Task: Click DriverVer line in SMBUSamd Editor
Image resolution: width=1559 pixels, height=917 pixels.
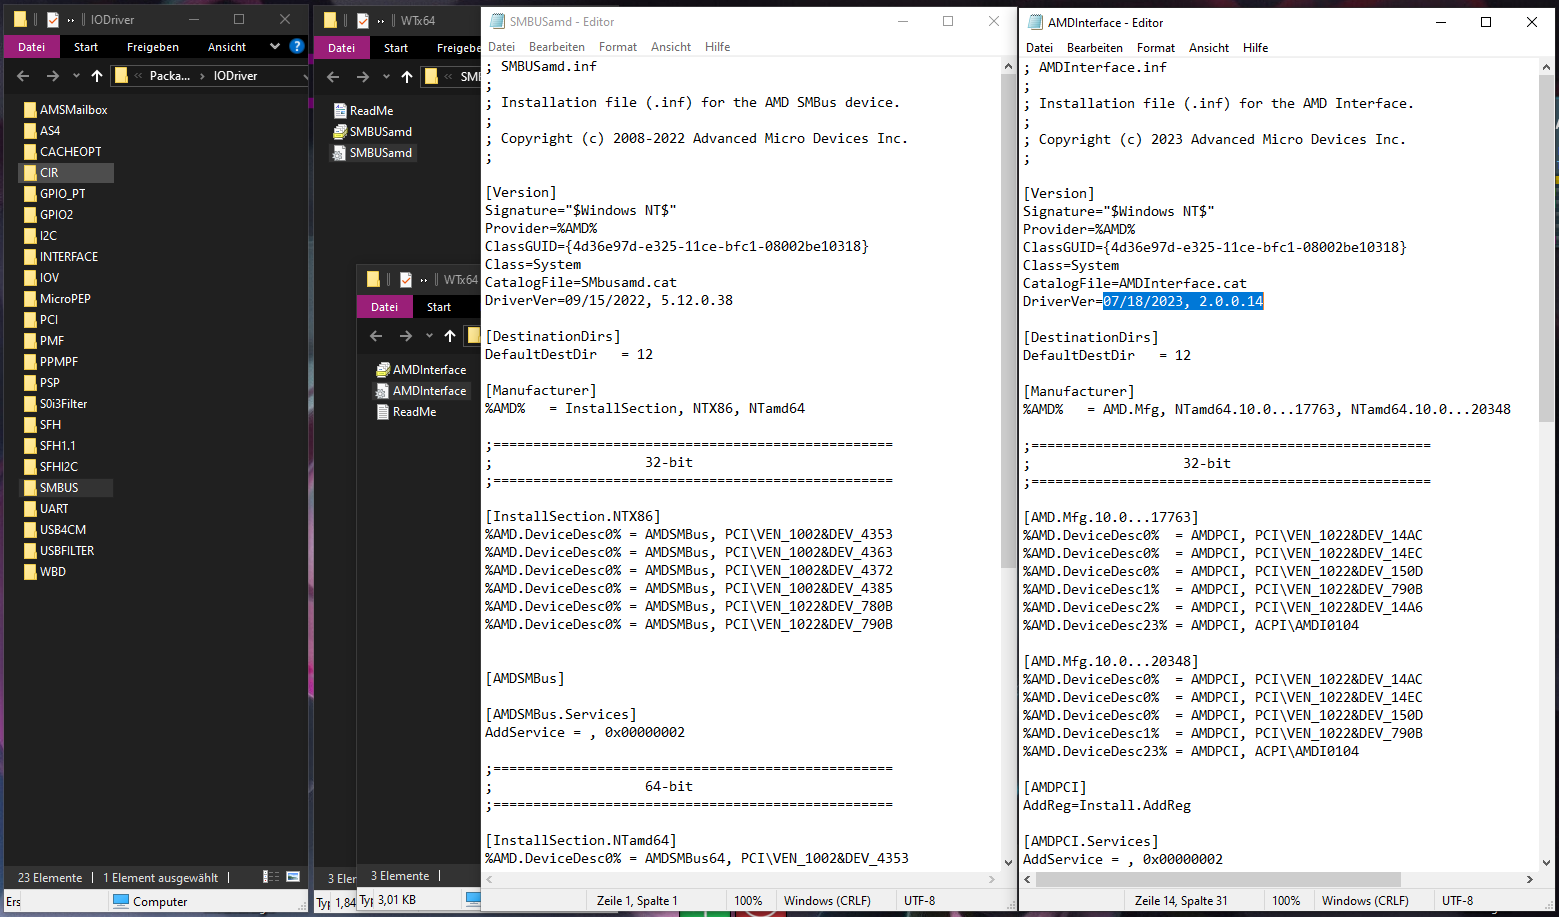Action: (x=609, y=301)
